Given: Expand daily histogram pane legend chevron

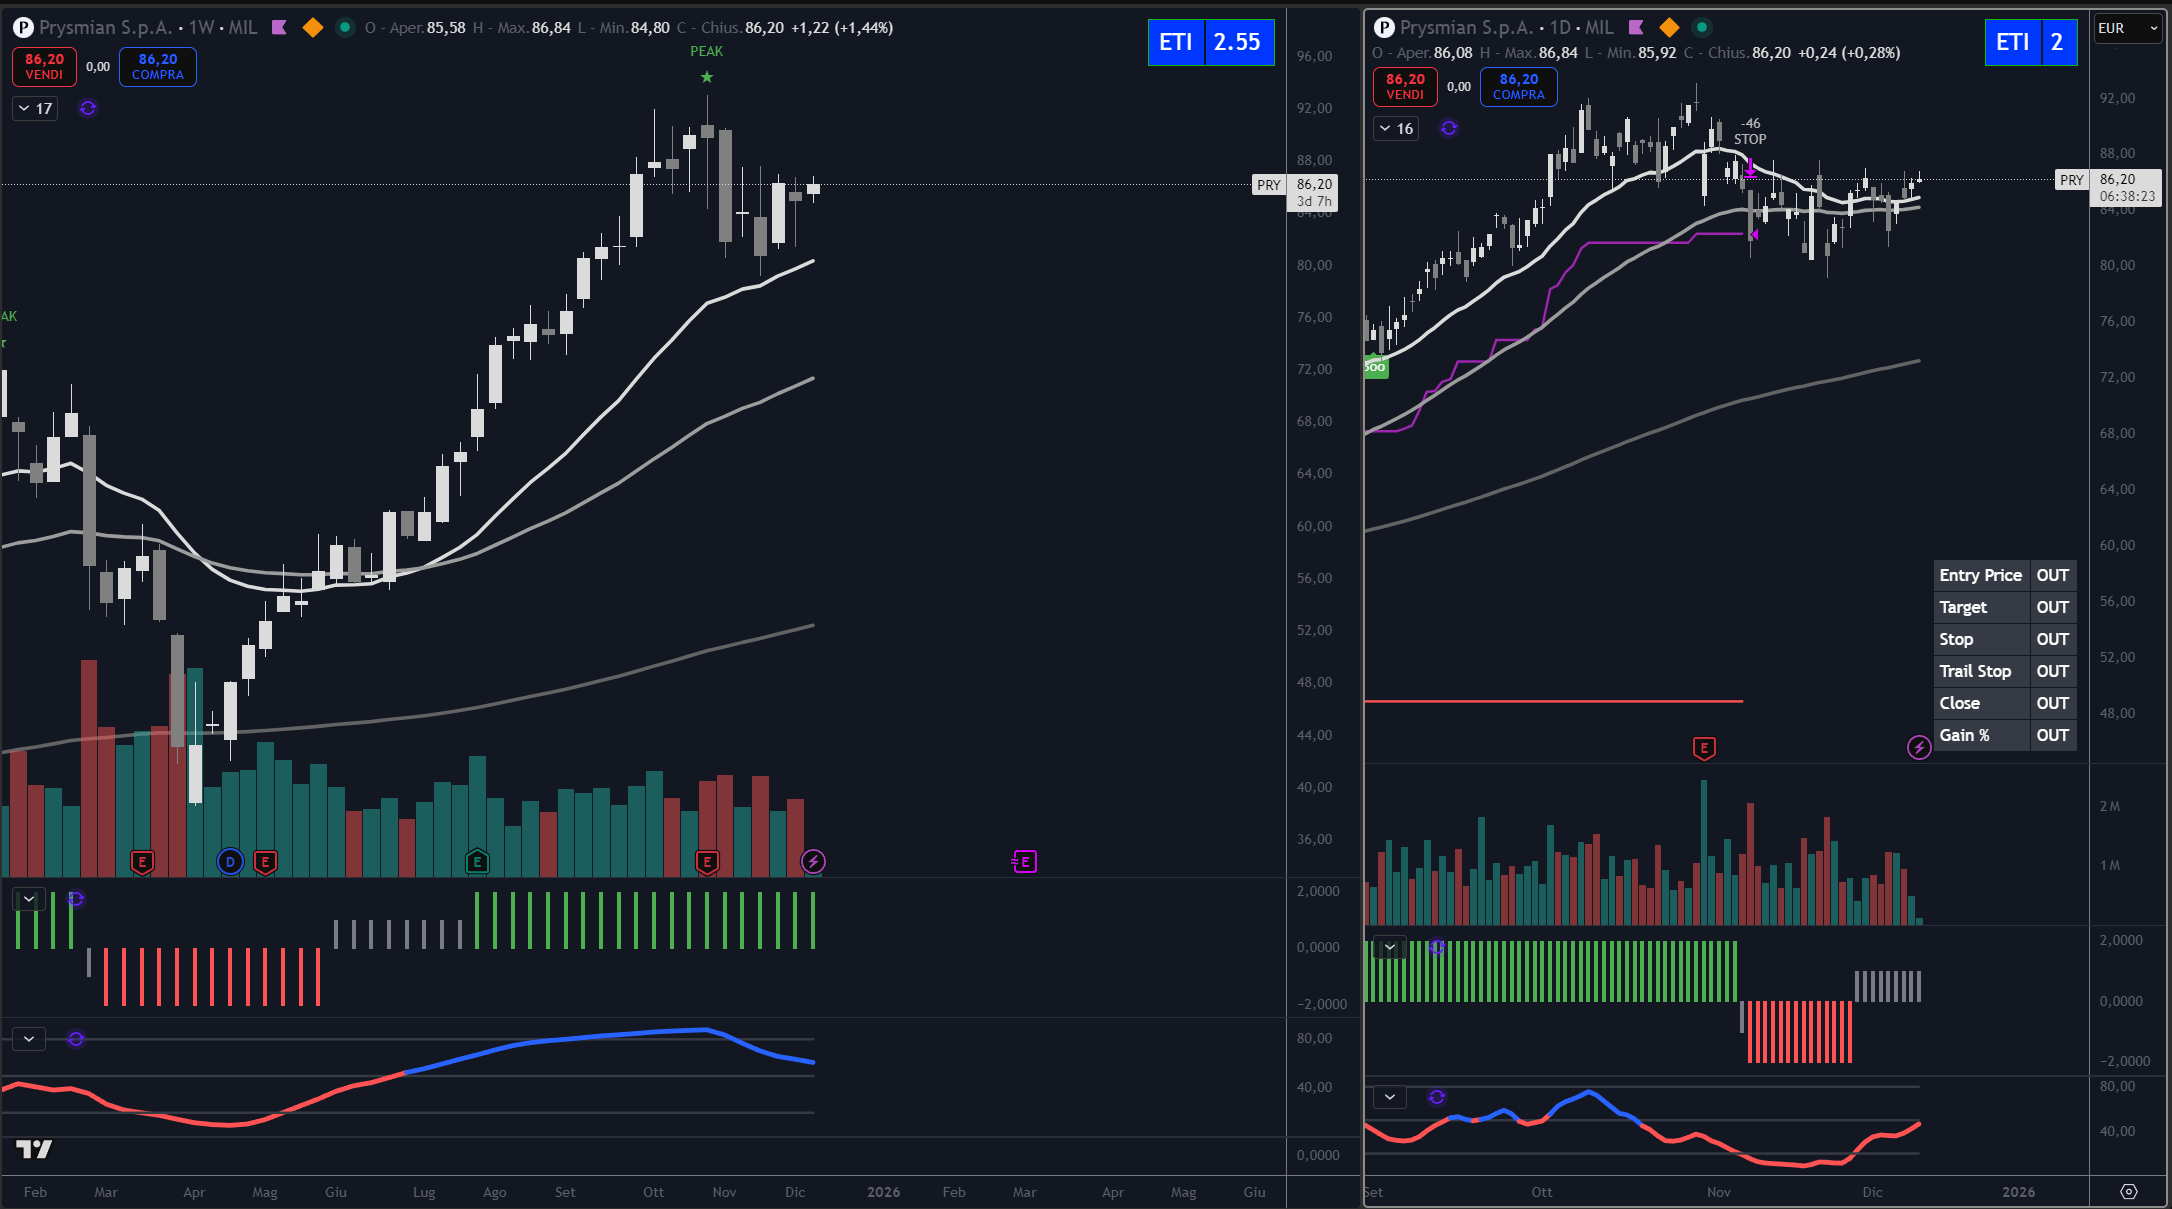Looking at the screenshot, I should click(1390, 946).
